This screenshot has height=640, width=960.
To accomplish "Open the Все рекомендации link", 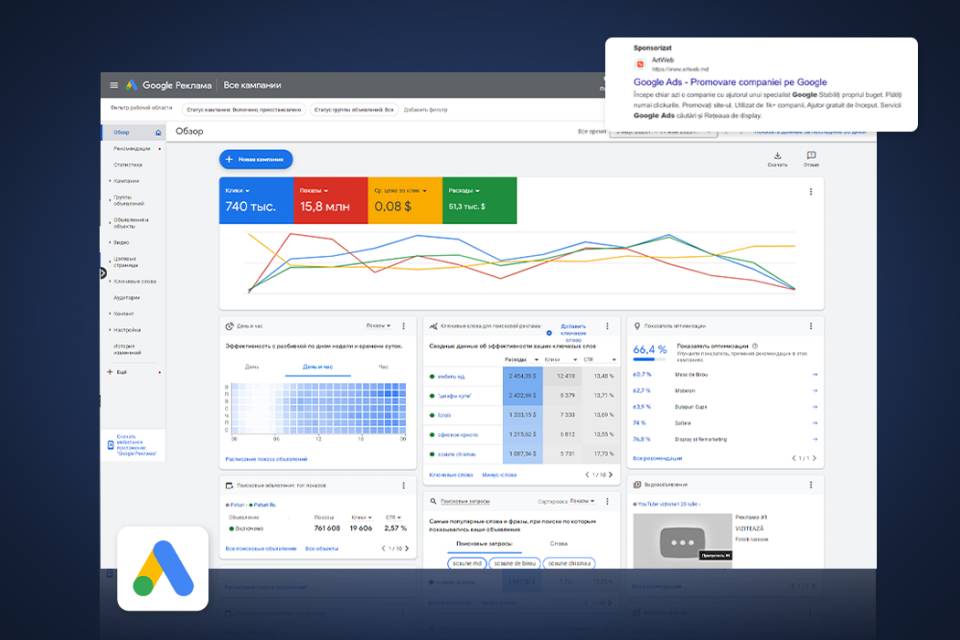I will click(656, 458).
